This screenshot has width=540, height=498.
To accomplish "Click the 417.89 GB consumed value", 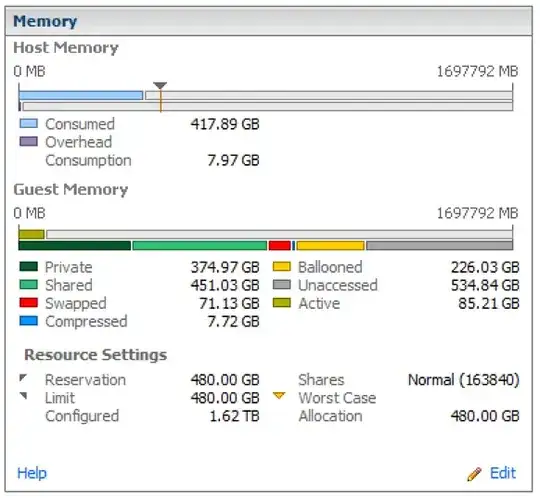I will click(x=225, y=124).
